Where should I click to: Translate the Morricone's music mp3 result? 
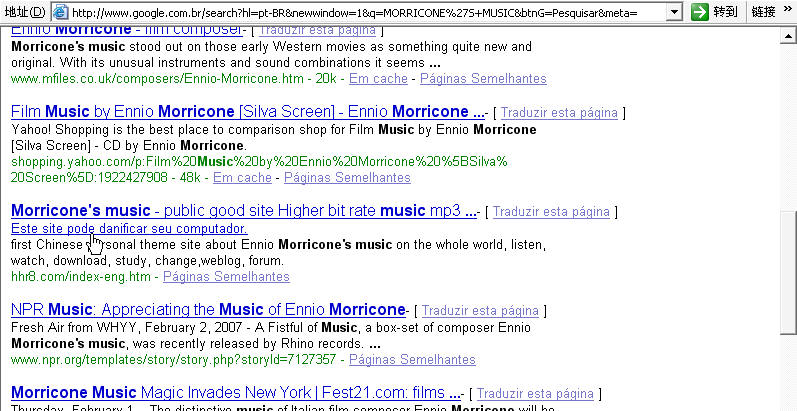coord(551,211)
